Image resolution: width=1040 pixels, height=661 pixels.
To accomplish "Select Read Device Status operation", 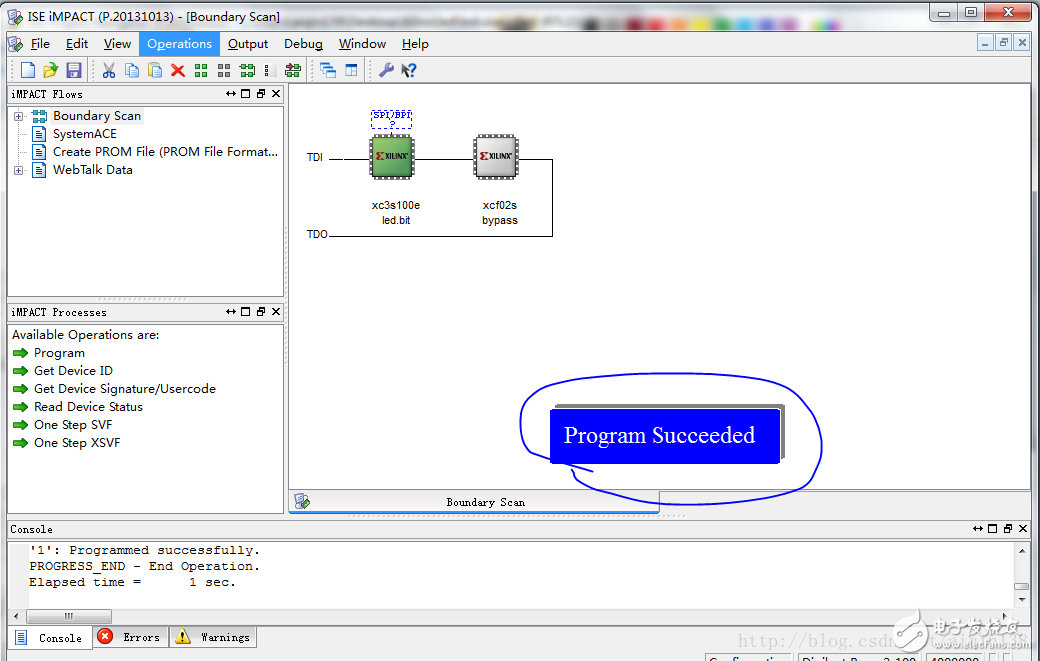I will point(86,406).
